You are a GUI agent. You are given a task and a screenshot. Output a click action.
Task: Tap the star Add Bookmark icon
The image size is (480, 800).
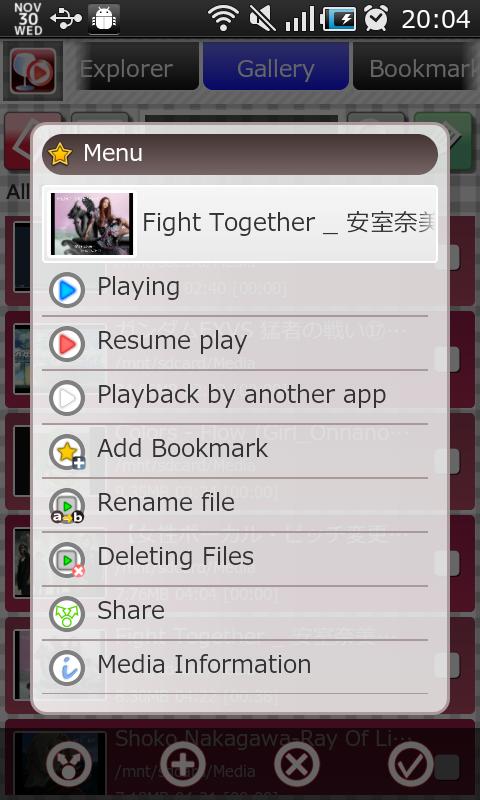tap(67, 452)
